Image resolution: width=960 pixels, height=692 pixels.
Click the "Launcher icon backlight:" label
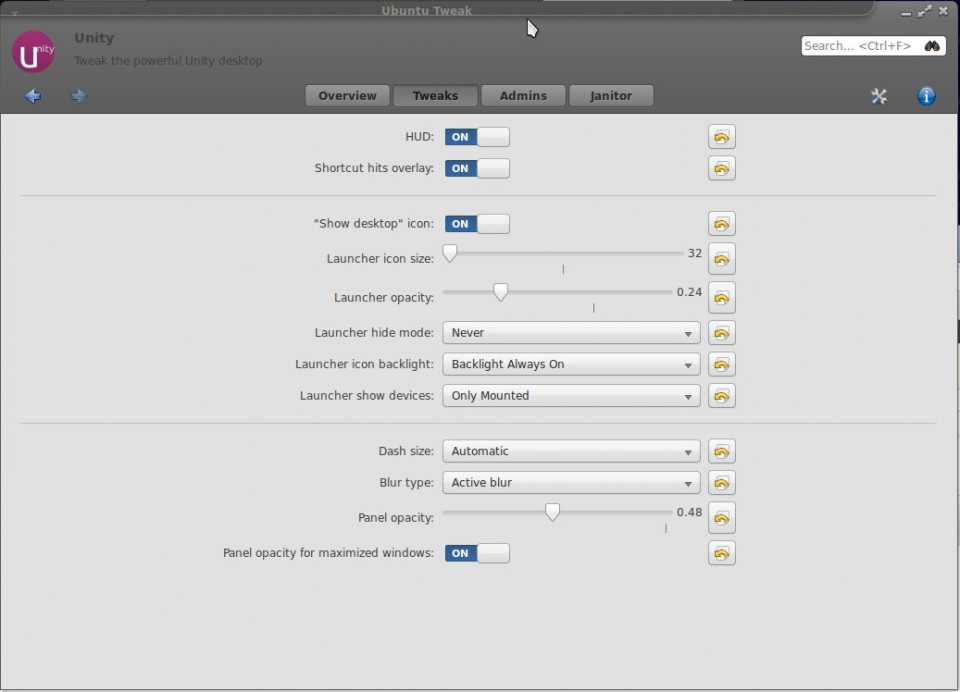pos(364,364)
